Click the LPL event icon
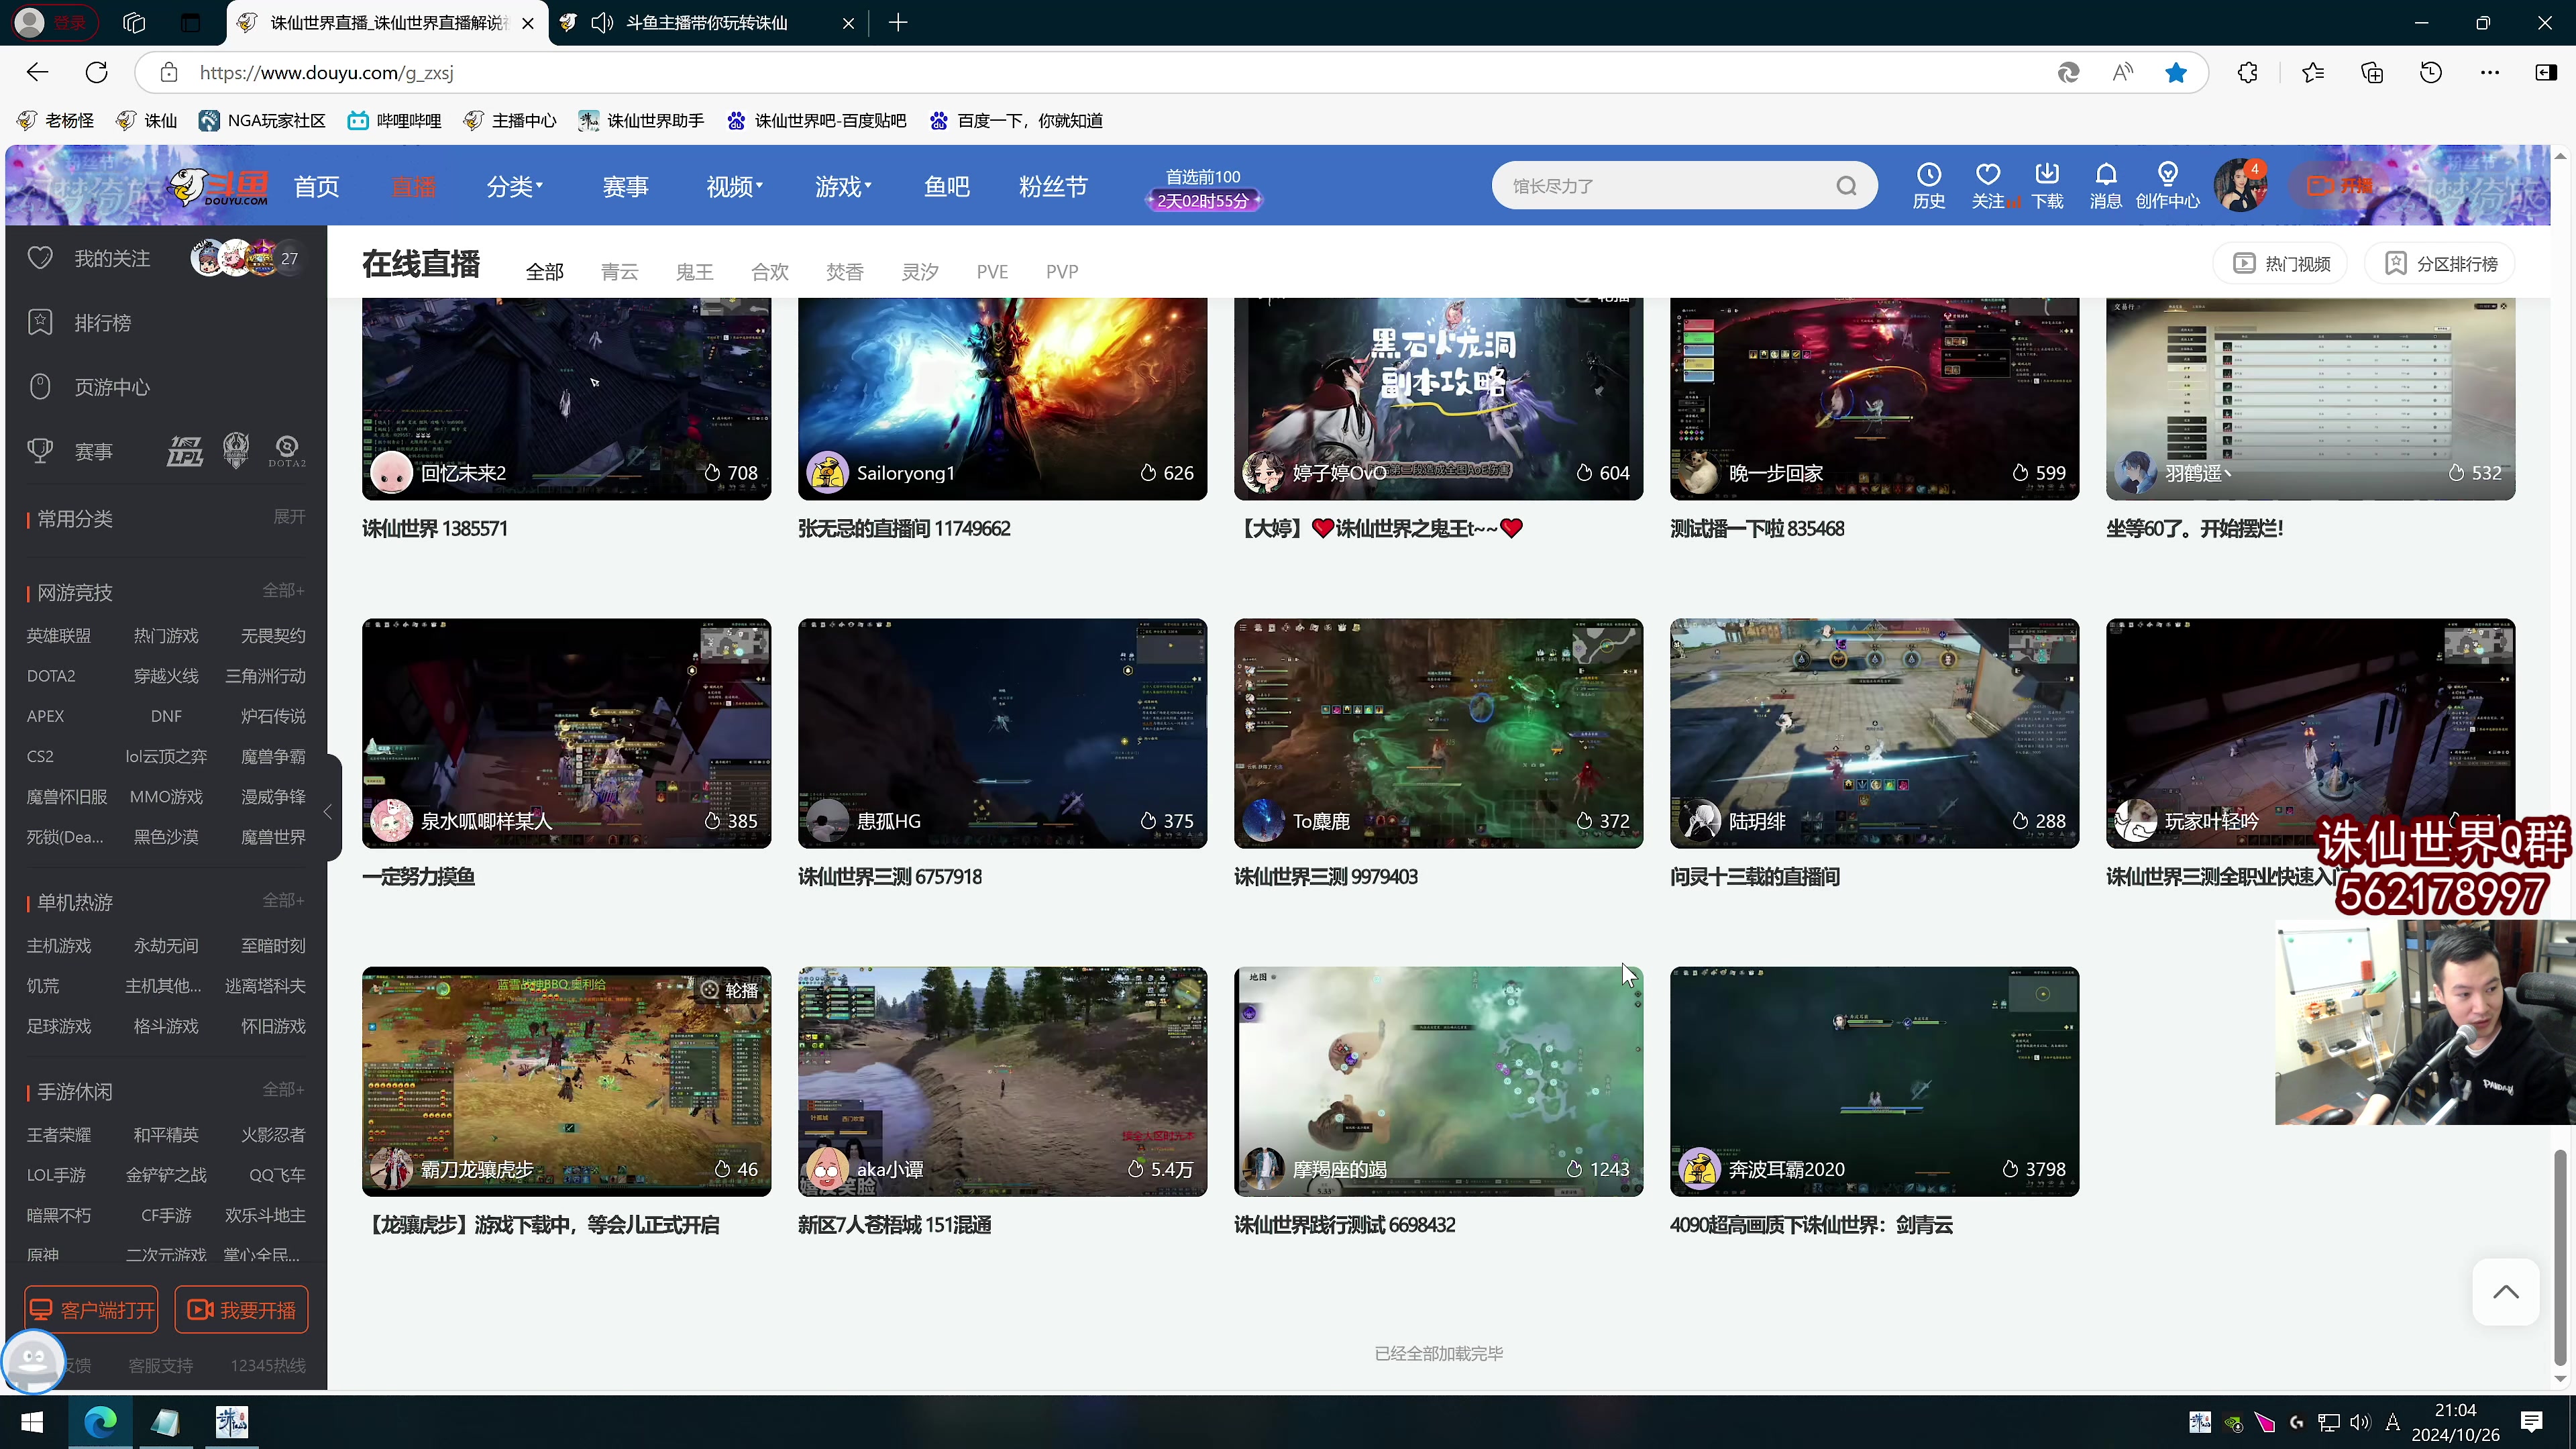Viewport: 2576px width, 1449px height. coord(184,451)
